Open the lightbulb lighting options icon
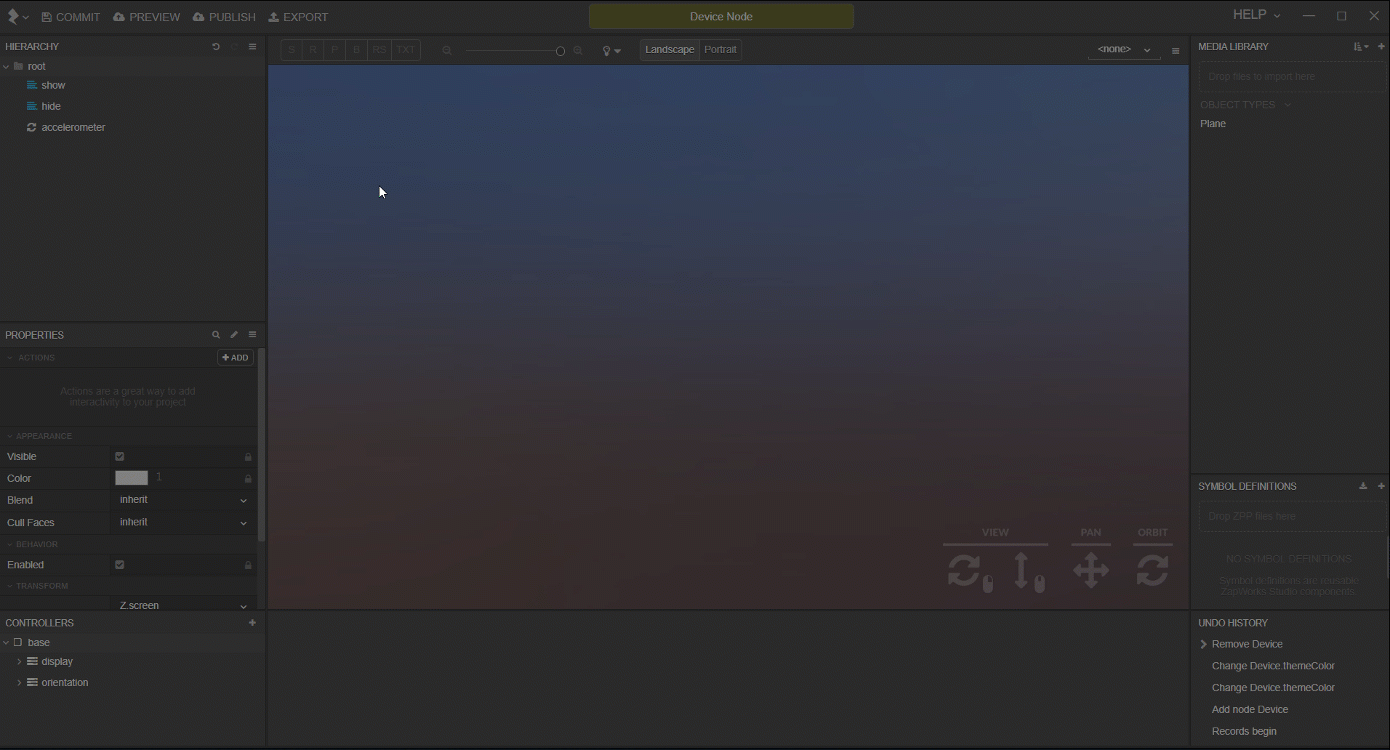Screen dimensions: 1390x750 (606, 50)
